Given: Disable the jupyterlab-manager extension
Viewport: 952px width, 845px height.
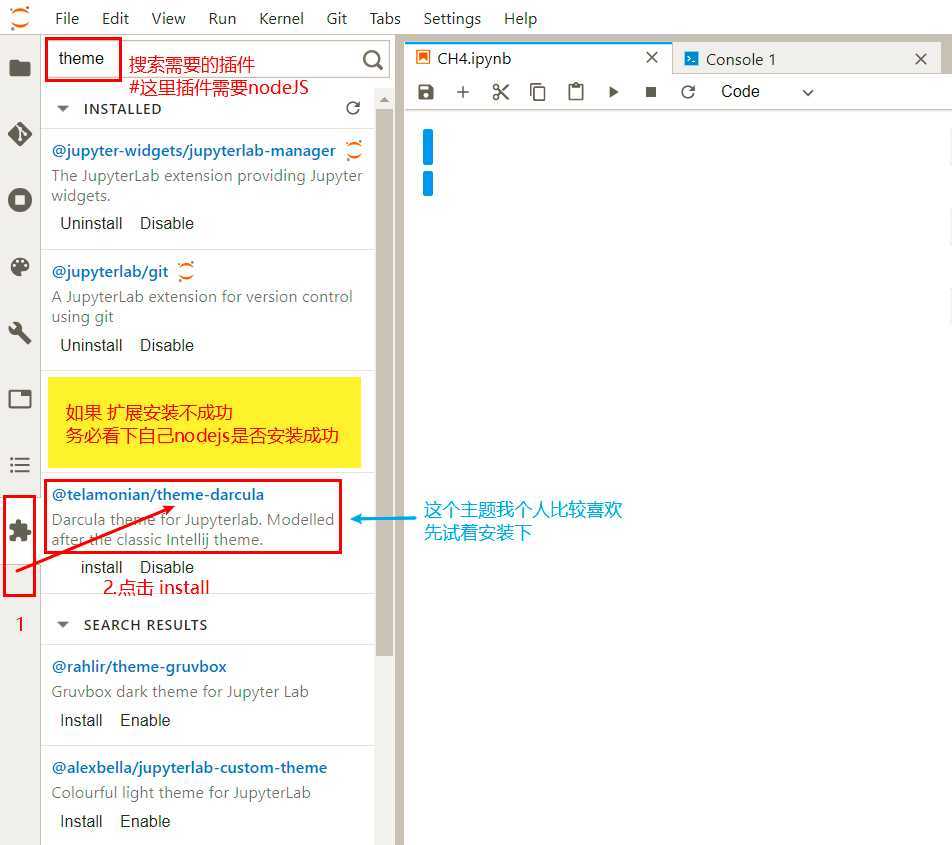Looking at the screenshot, I should pyautogui.click(x=167, y=223).
